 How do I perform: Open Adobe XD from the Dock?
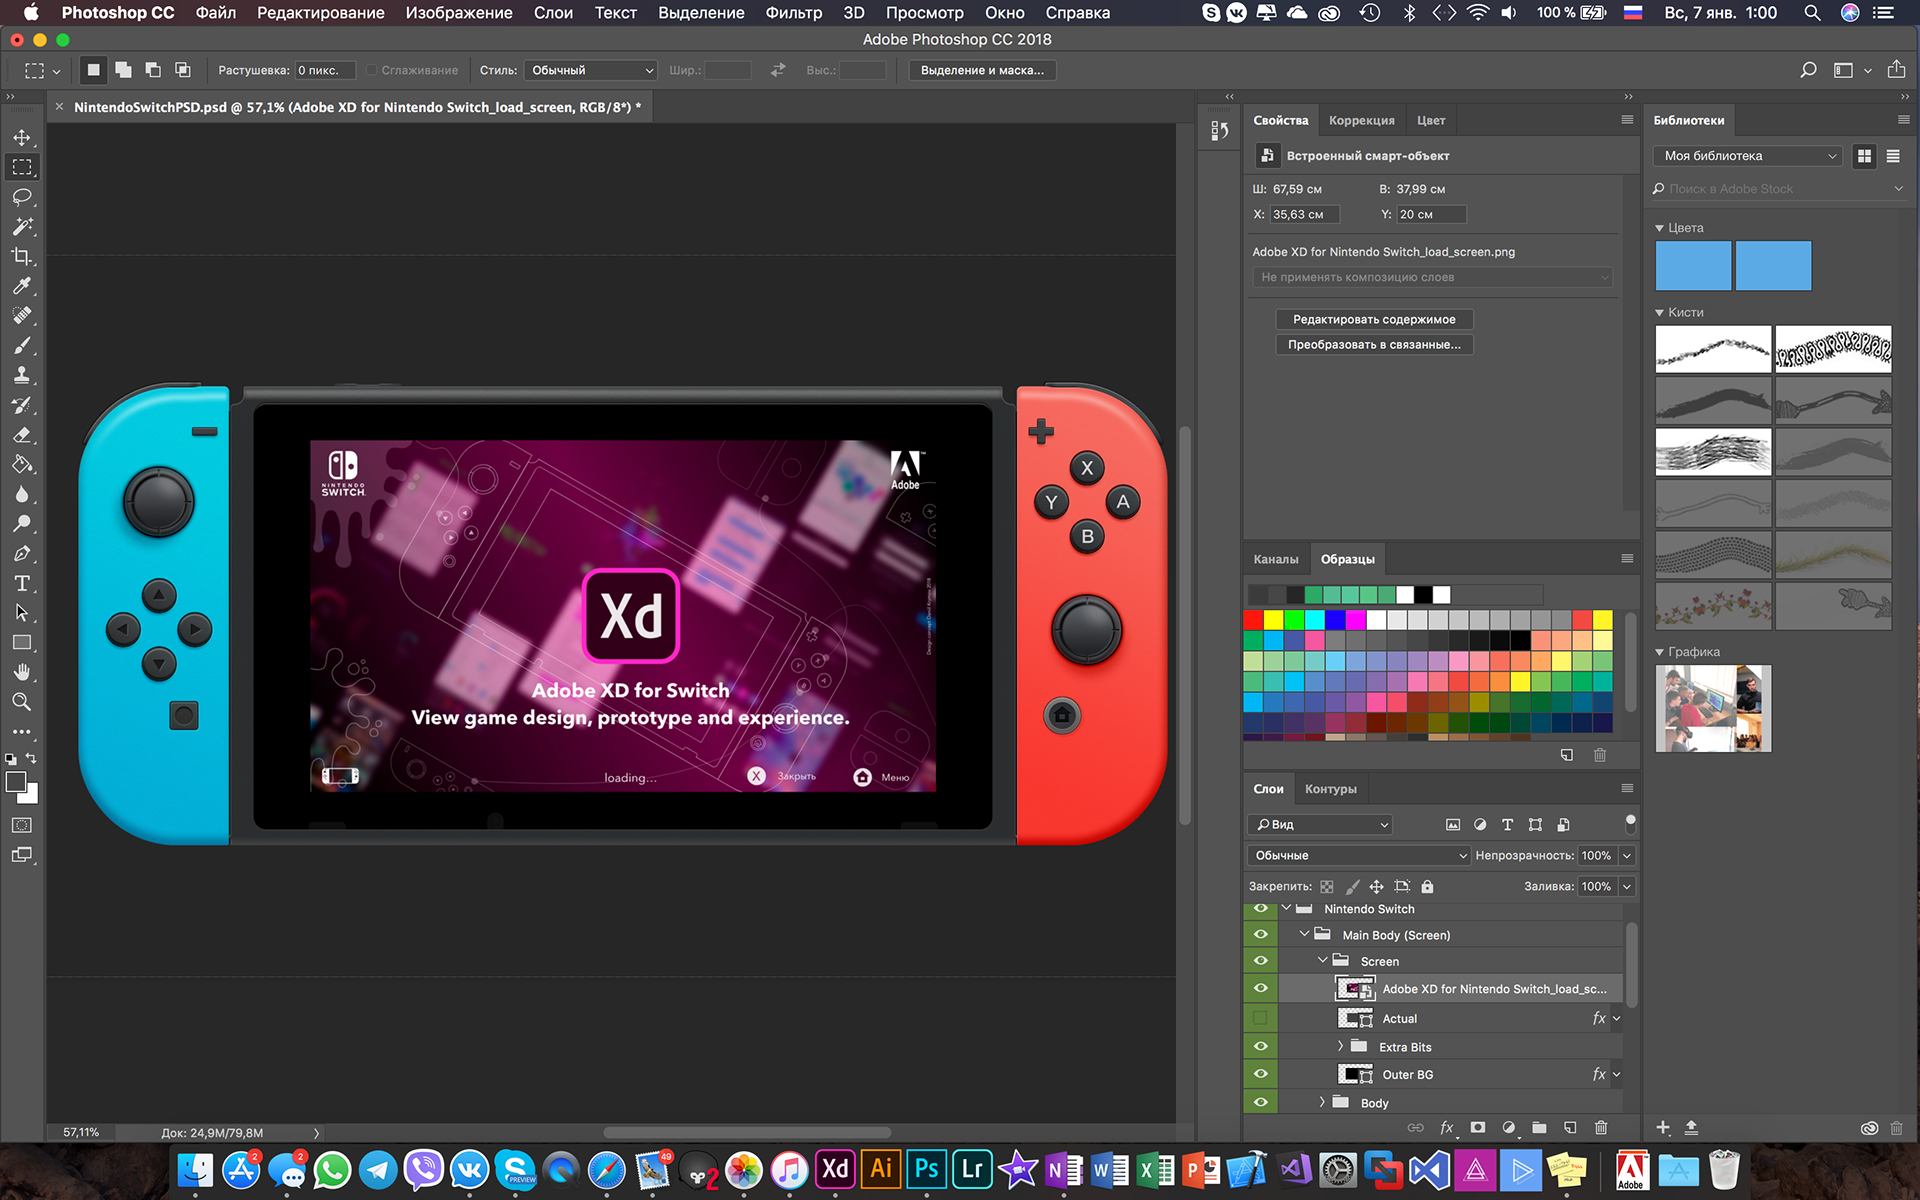[x=835, y=1169]
